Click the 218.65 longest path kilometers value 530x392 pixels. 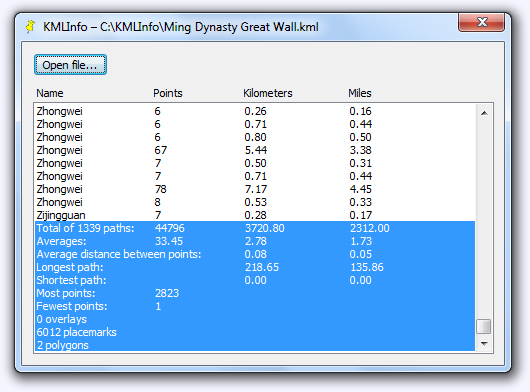click(262, 267)
